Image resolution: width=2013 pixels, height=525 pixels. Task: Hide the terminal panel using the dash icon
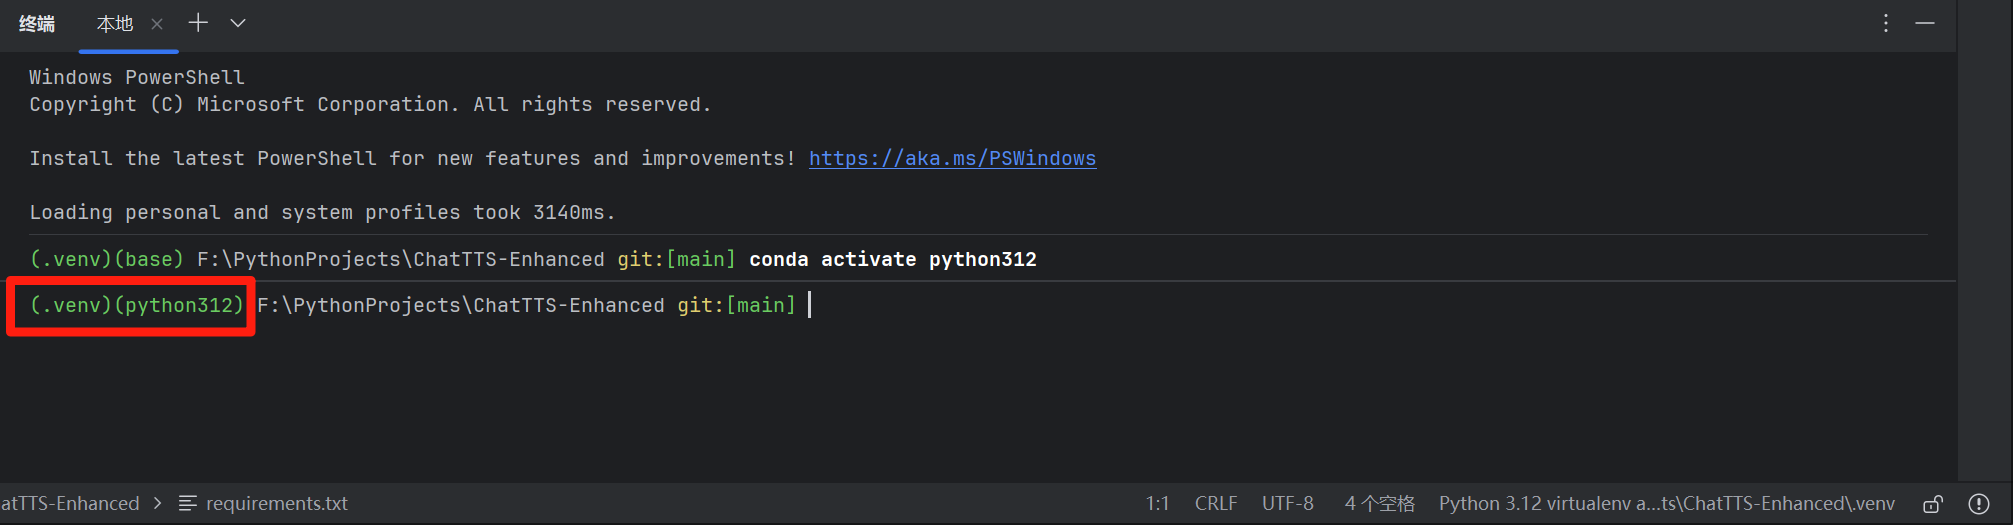(x=1925, y=23)
